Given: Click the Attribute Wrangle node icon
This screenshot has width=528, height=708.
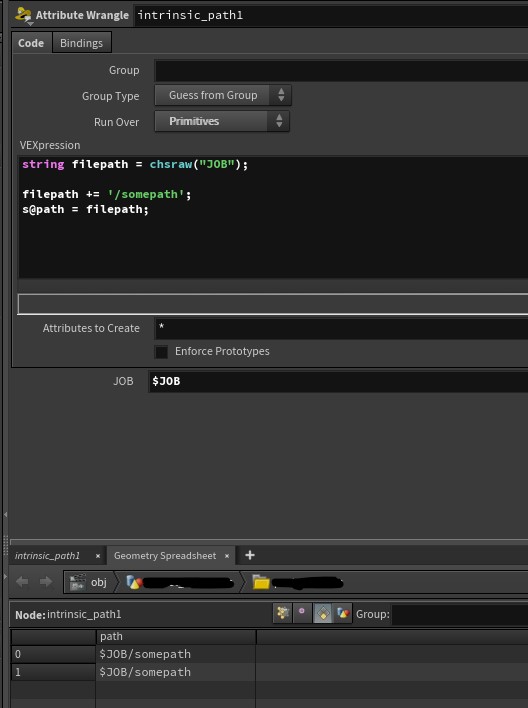Looking at the screenshot, I should (23, 15).
